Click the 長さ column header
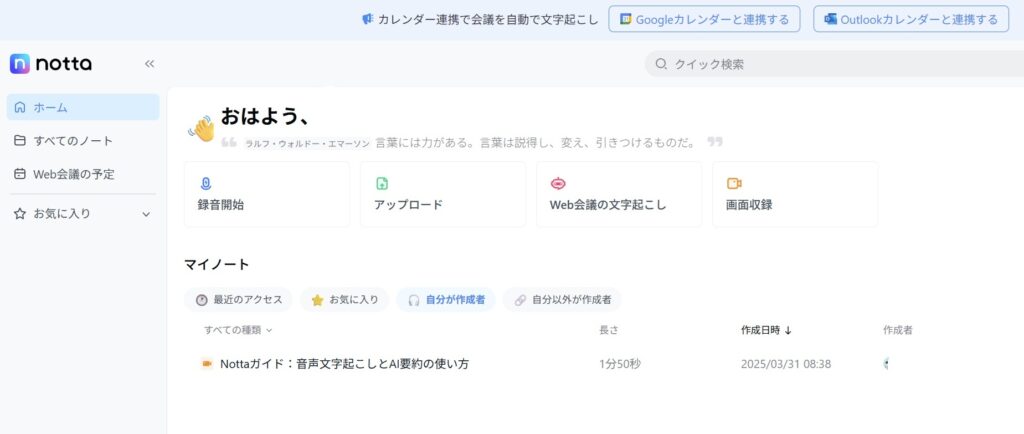The width and height of the screenshot is (1024, 434). point(609,330)
